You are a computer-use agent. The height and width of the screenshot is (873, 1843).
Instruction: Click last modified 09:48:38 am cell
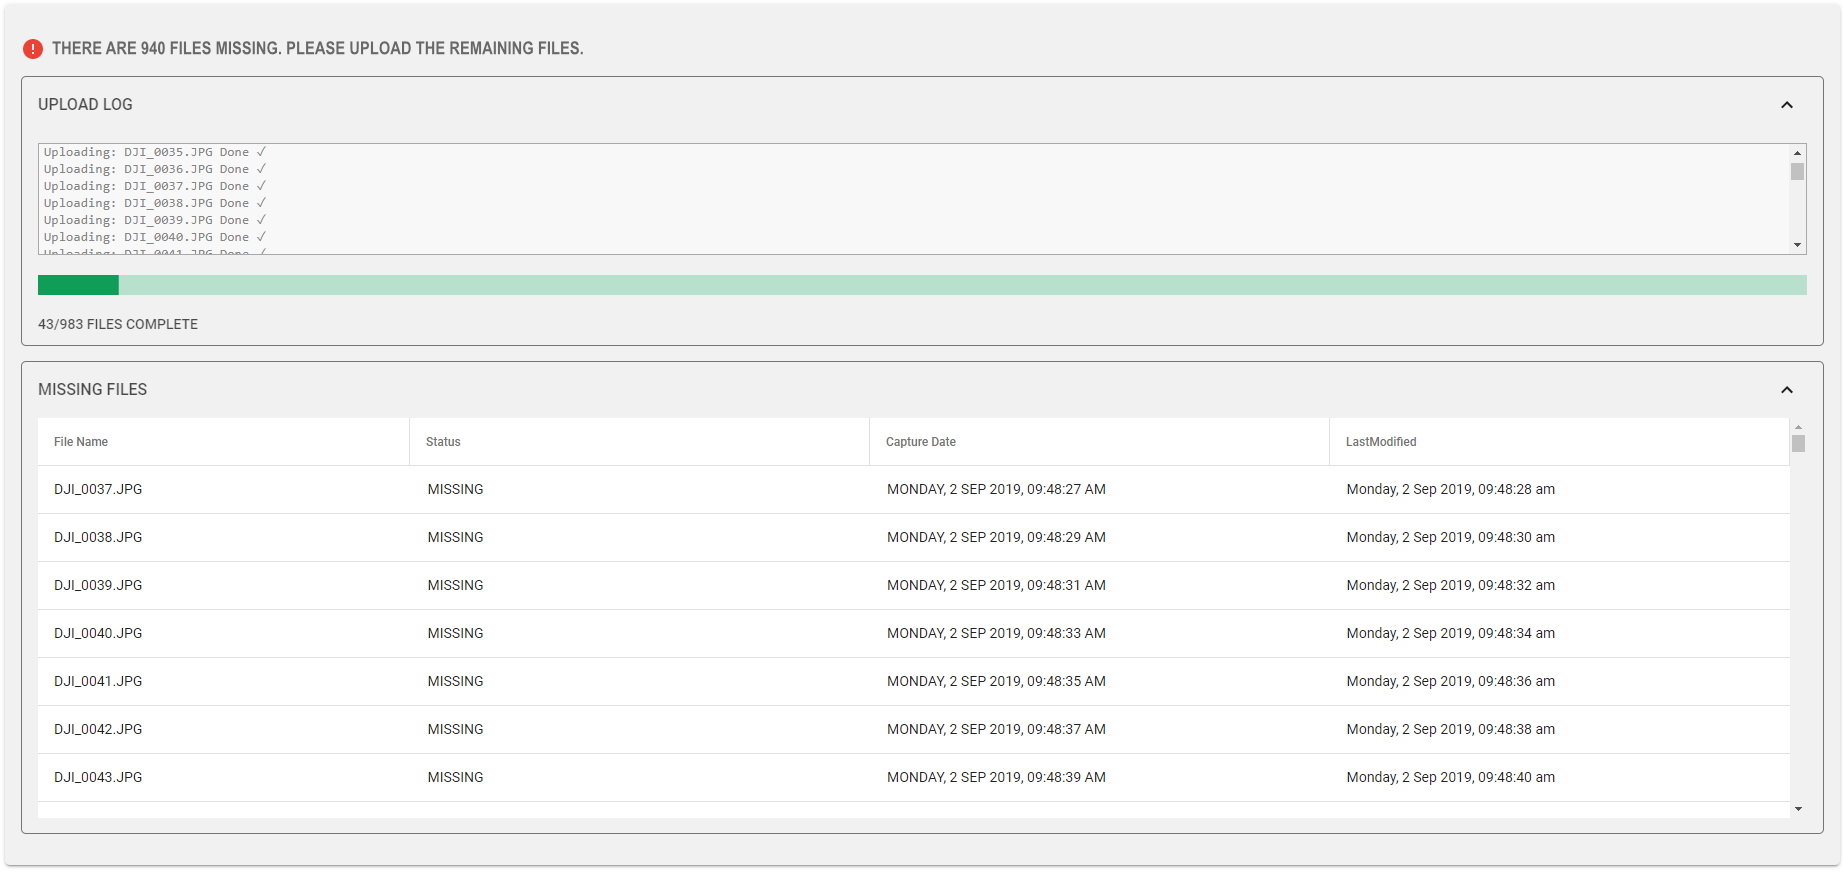point(1450,729)
